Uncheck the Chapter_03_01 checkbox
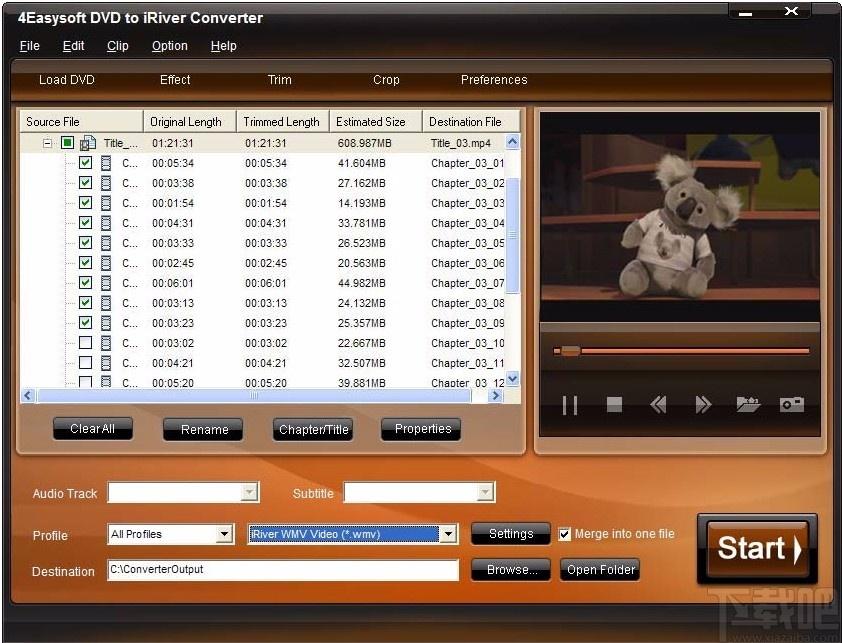Viewport: 842px width, 643px height. tap(85, 162)
